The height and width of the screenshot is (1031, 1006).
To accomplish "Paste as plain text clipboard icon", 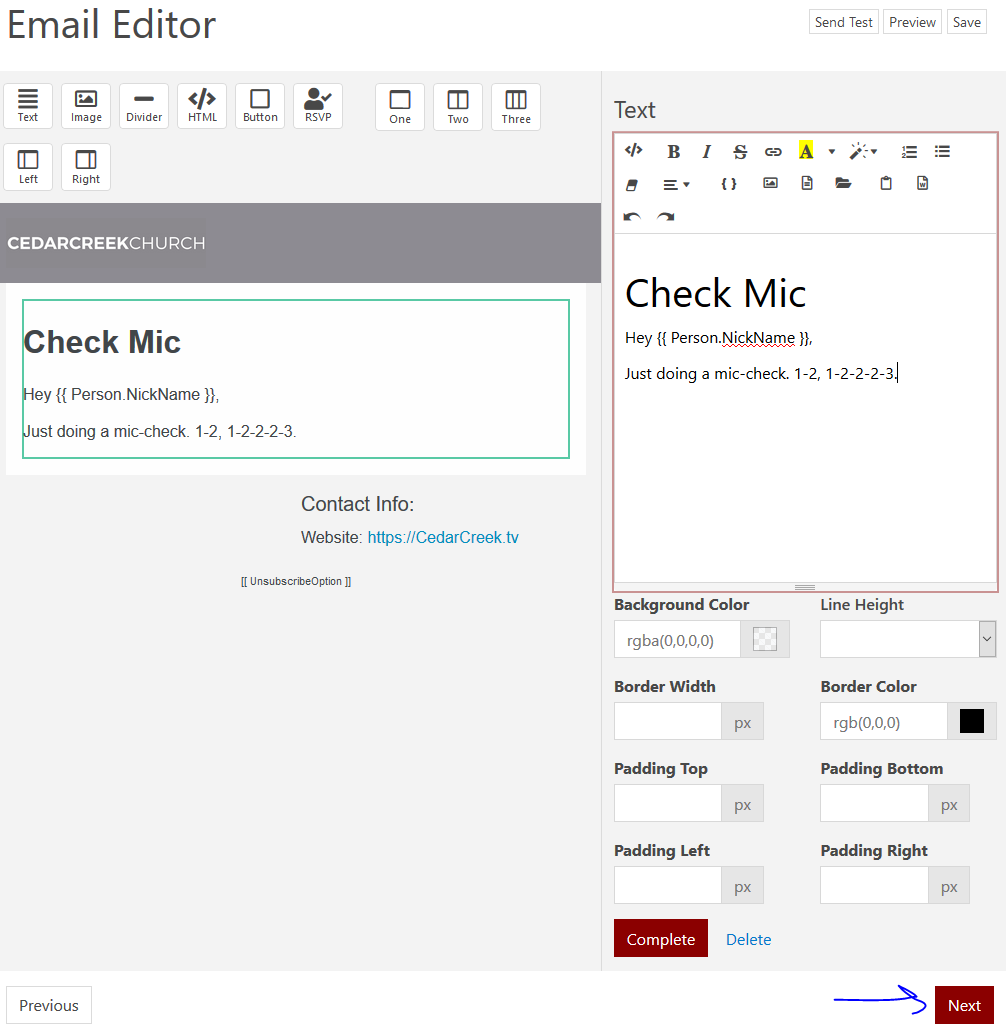I will click(886, 183).
